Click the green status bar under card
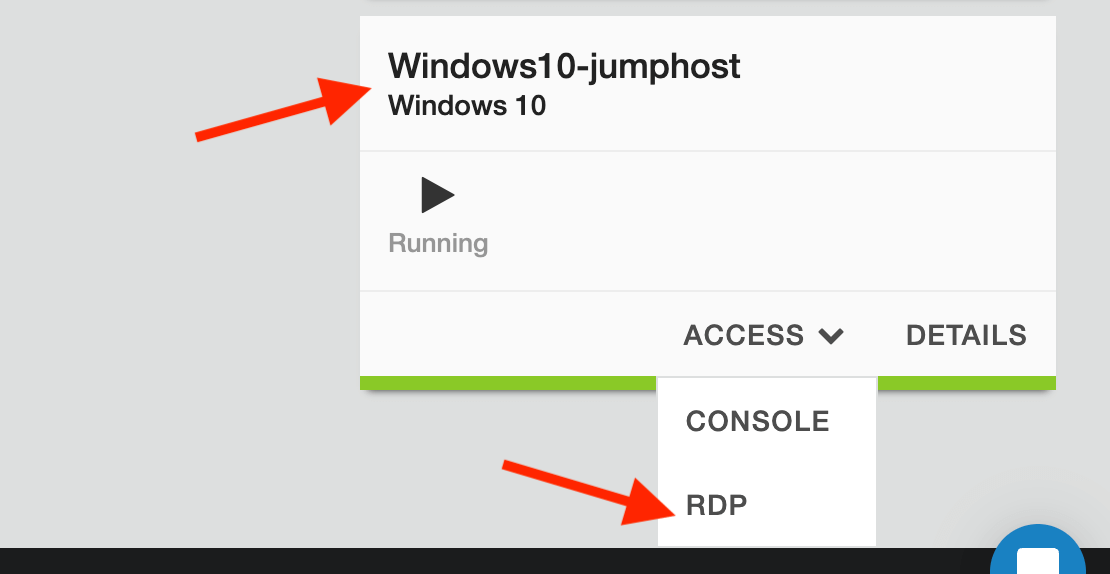Viewport: 1110px width, 574px height. 500,382
